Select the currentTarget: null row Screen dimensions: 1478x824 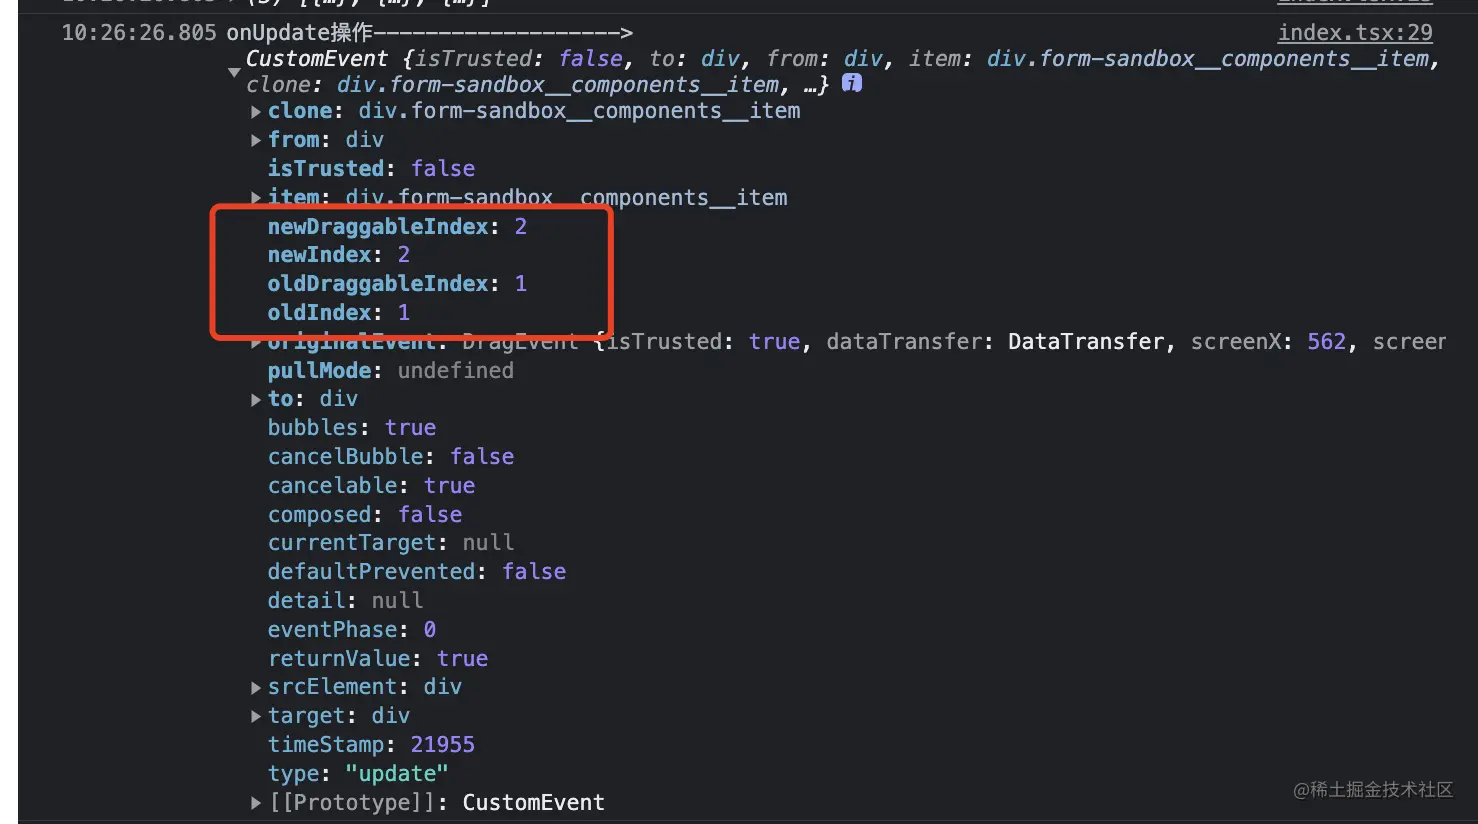(391, 543)
